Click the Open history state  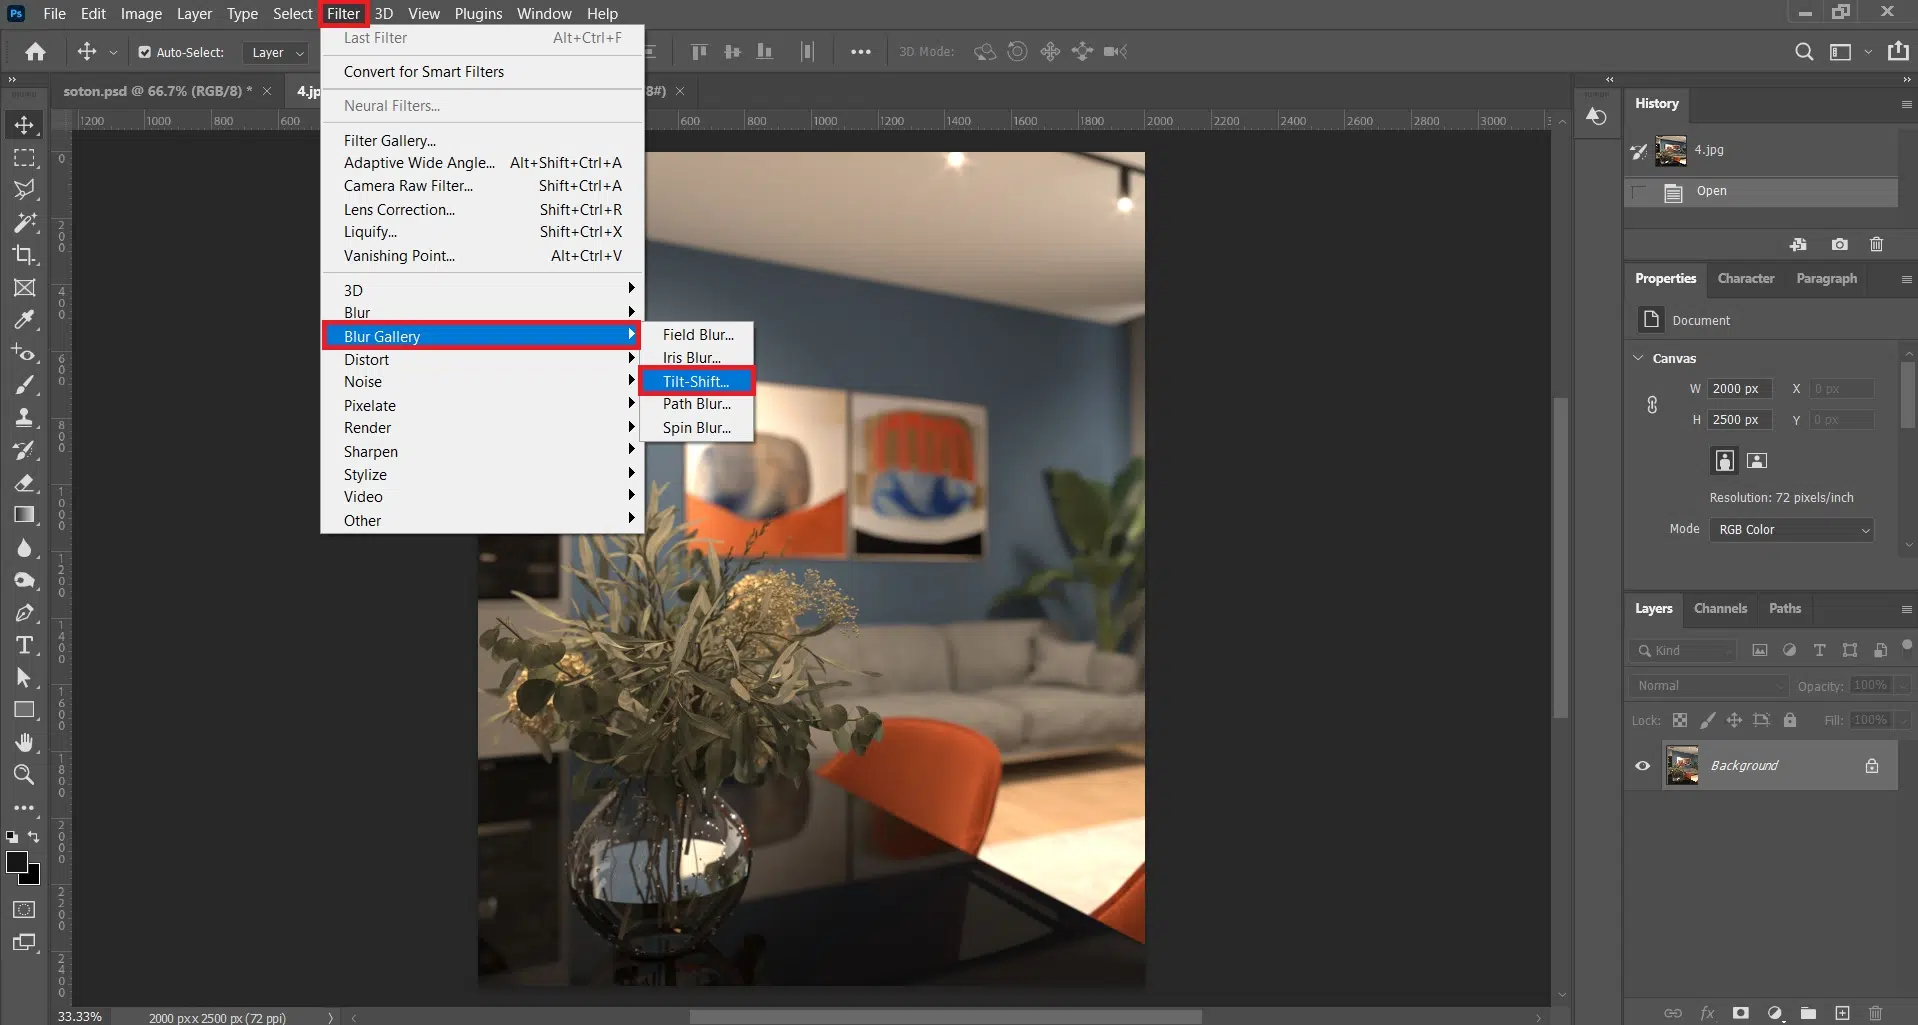pos(1711,191)
